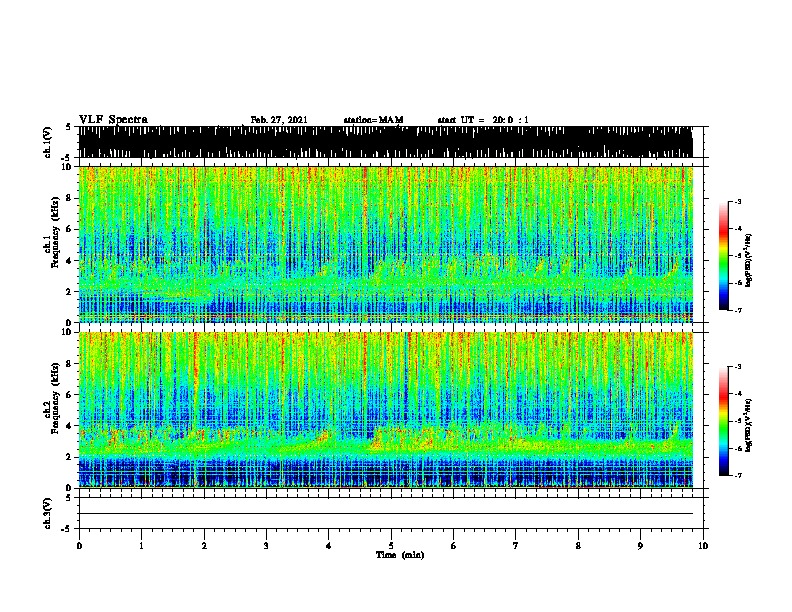Click the time axis tick label "0"
Screen dimensions: 792x612
(x=79, y=546)
